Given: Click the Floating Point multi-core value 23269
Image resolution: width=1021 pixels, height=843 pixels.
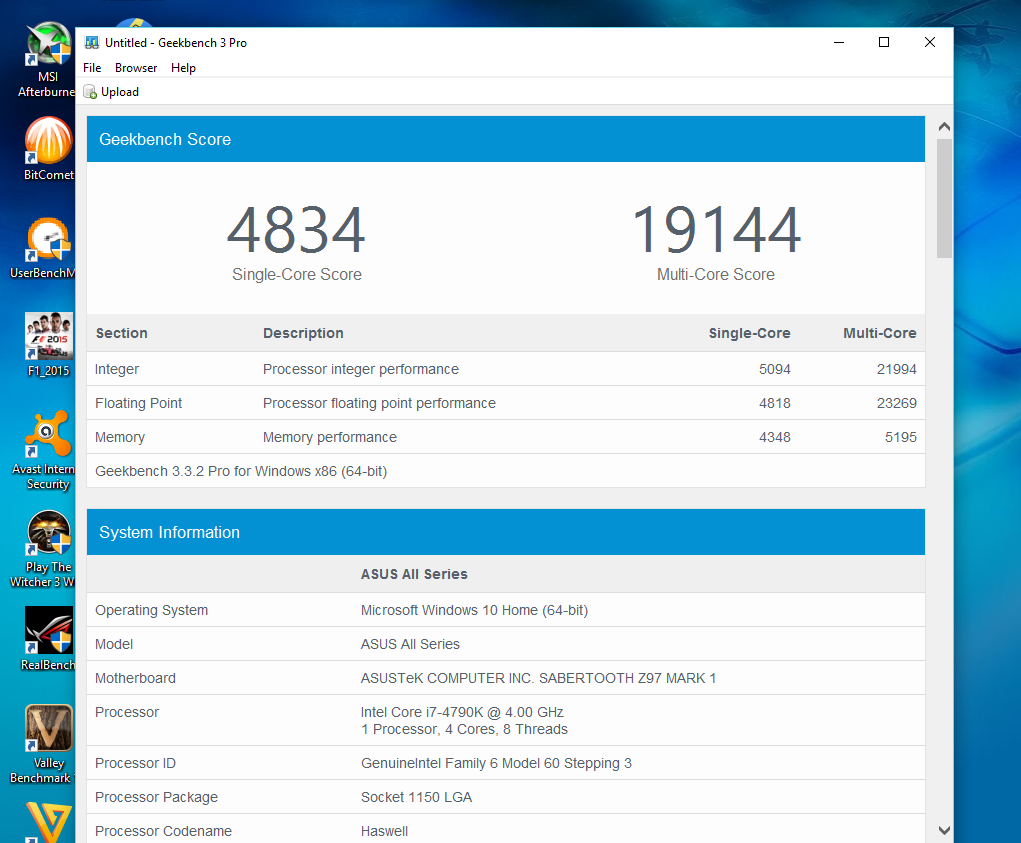Looking at the screenshot, I should [897, 403].
